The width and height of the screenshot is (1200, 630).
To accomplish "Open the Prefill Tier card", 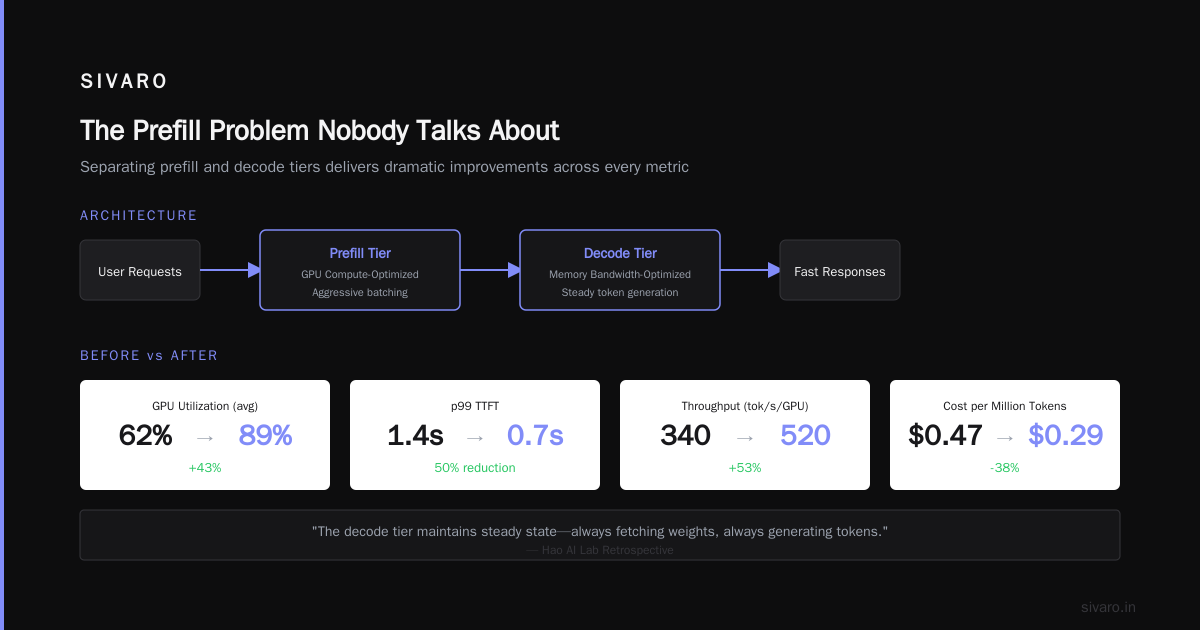I will pyautogui.click(x=360, y=270).
